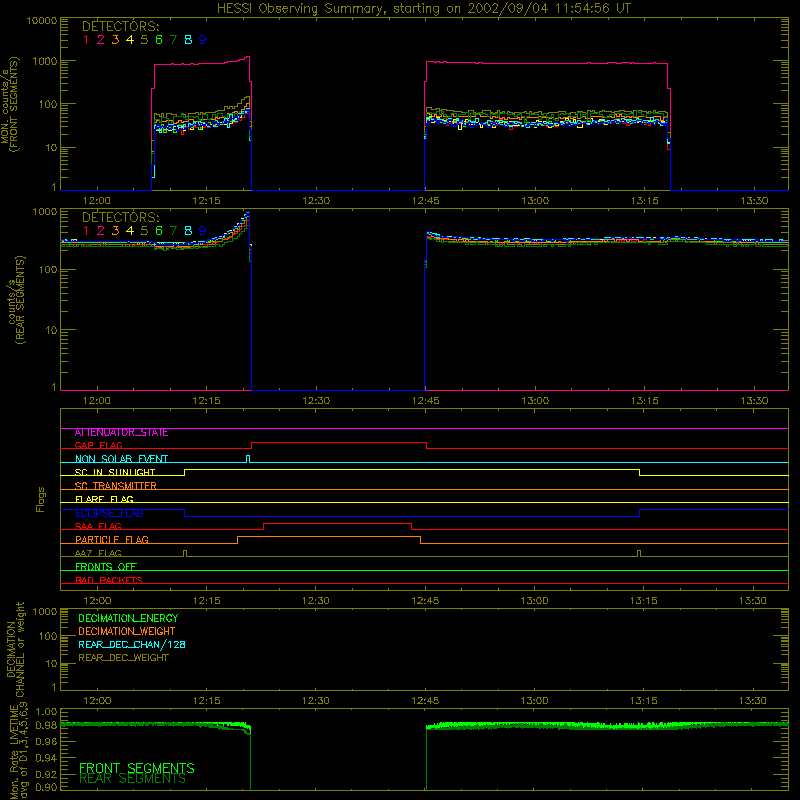800x800 pixels.
Task: Click the Flags y-axis title
Action: coord(41,499)
